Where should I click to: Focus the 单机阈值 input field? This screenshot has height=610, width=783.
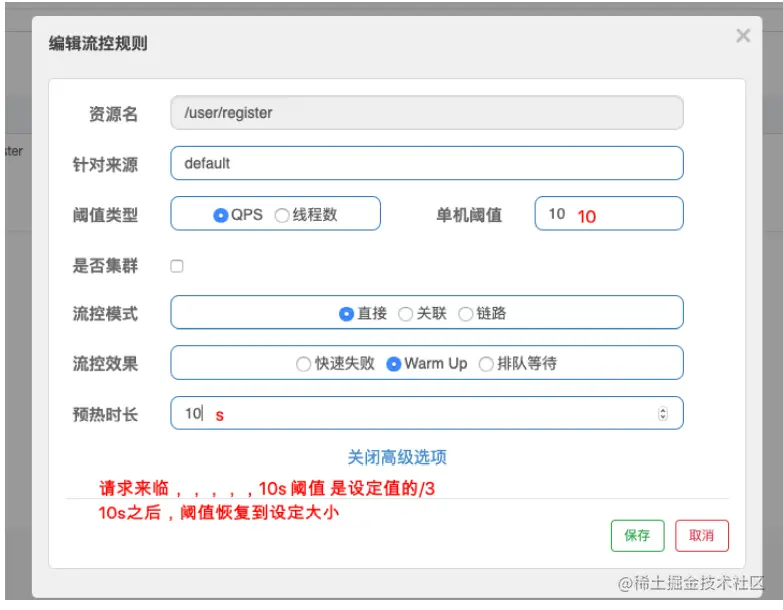coord(609,214)
